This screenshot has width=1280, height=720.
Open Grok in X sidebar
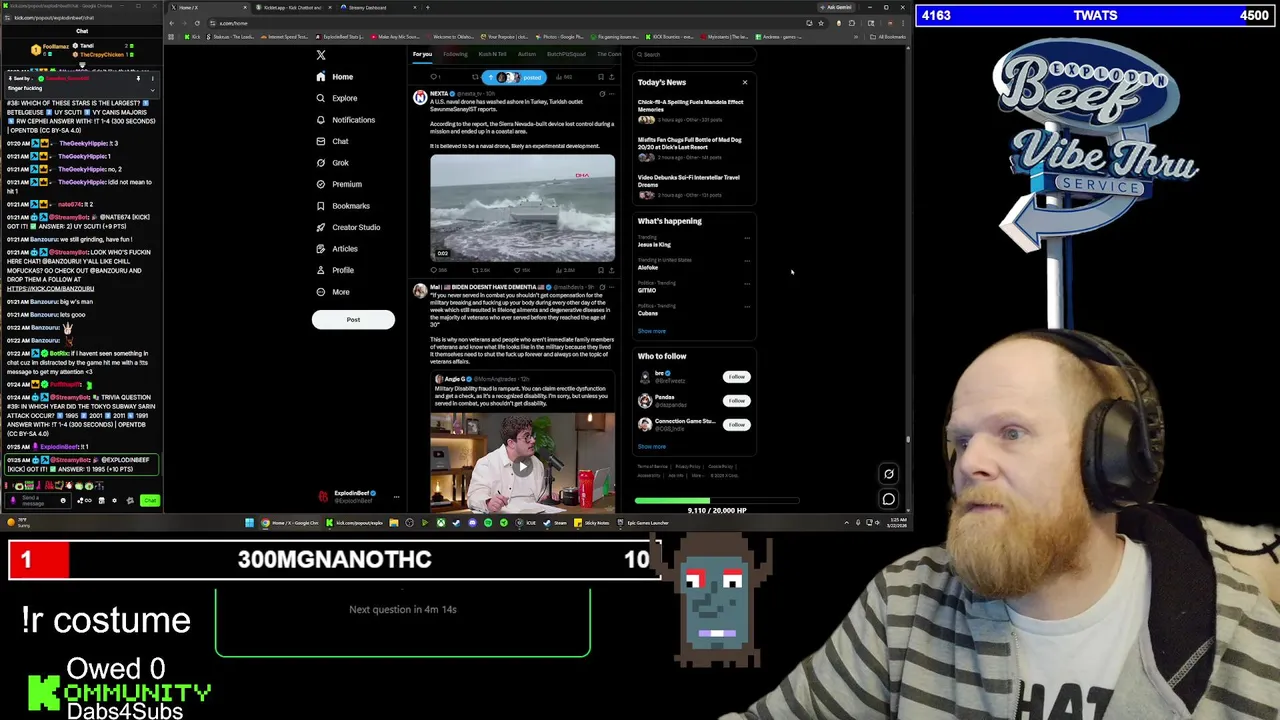pyautogui.click(x=332, y=163)
